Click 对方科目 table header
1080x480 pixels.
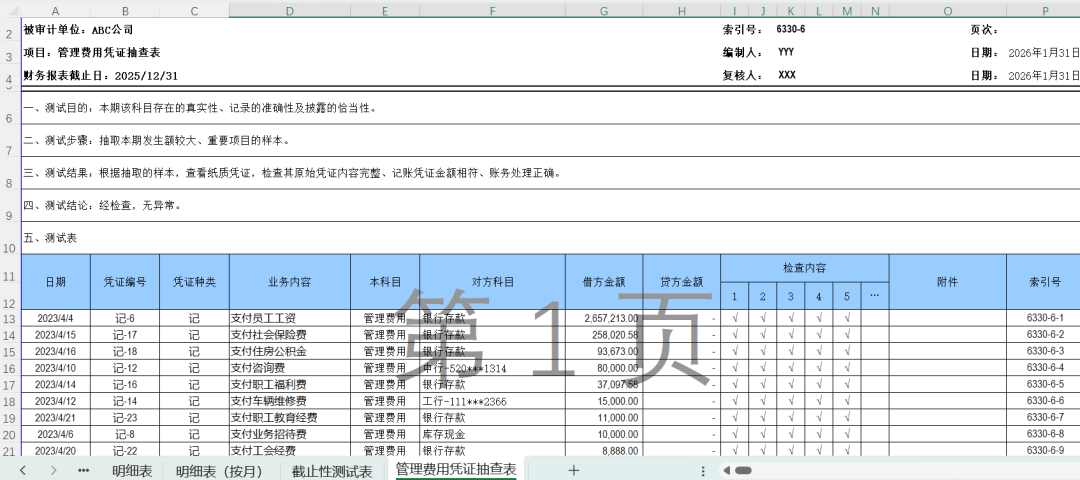click(492, 282)
